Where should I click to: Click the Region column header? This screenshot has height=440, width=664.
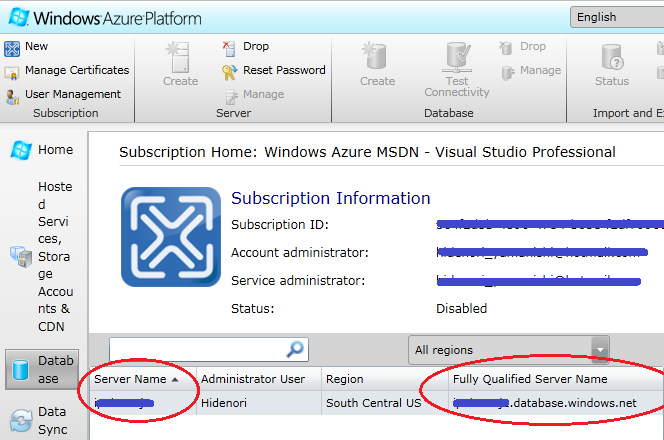tap(385, 379)
